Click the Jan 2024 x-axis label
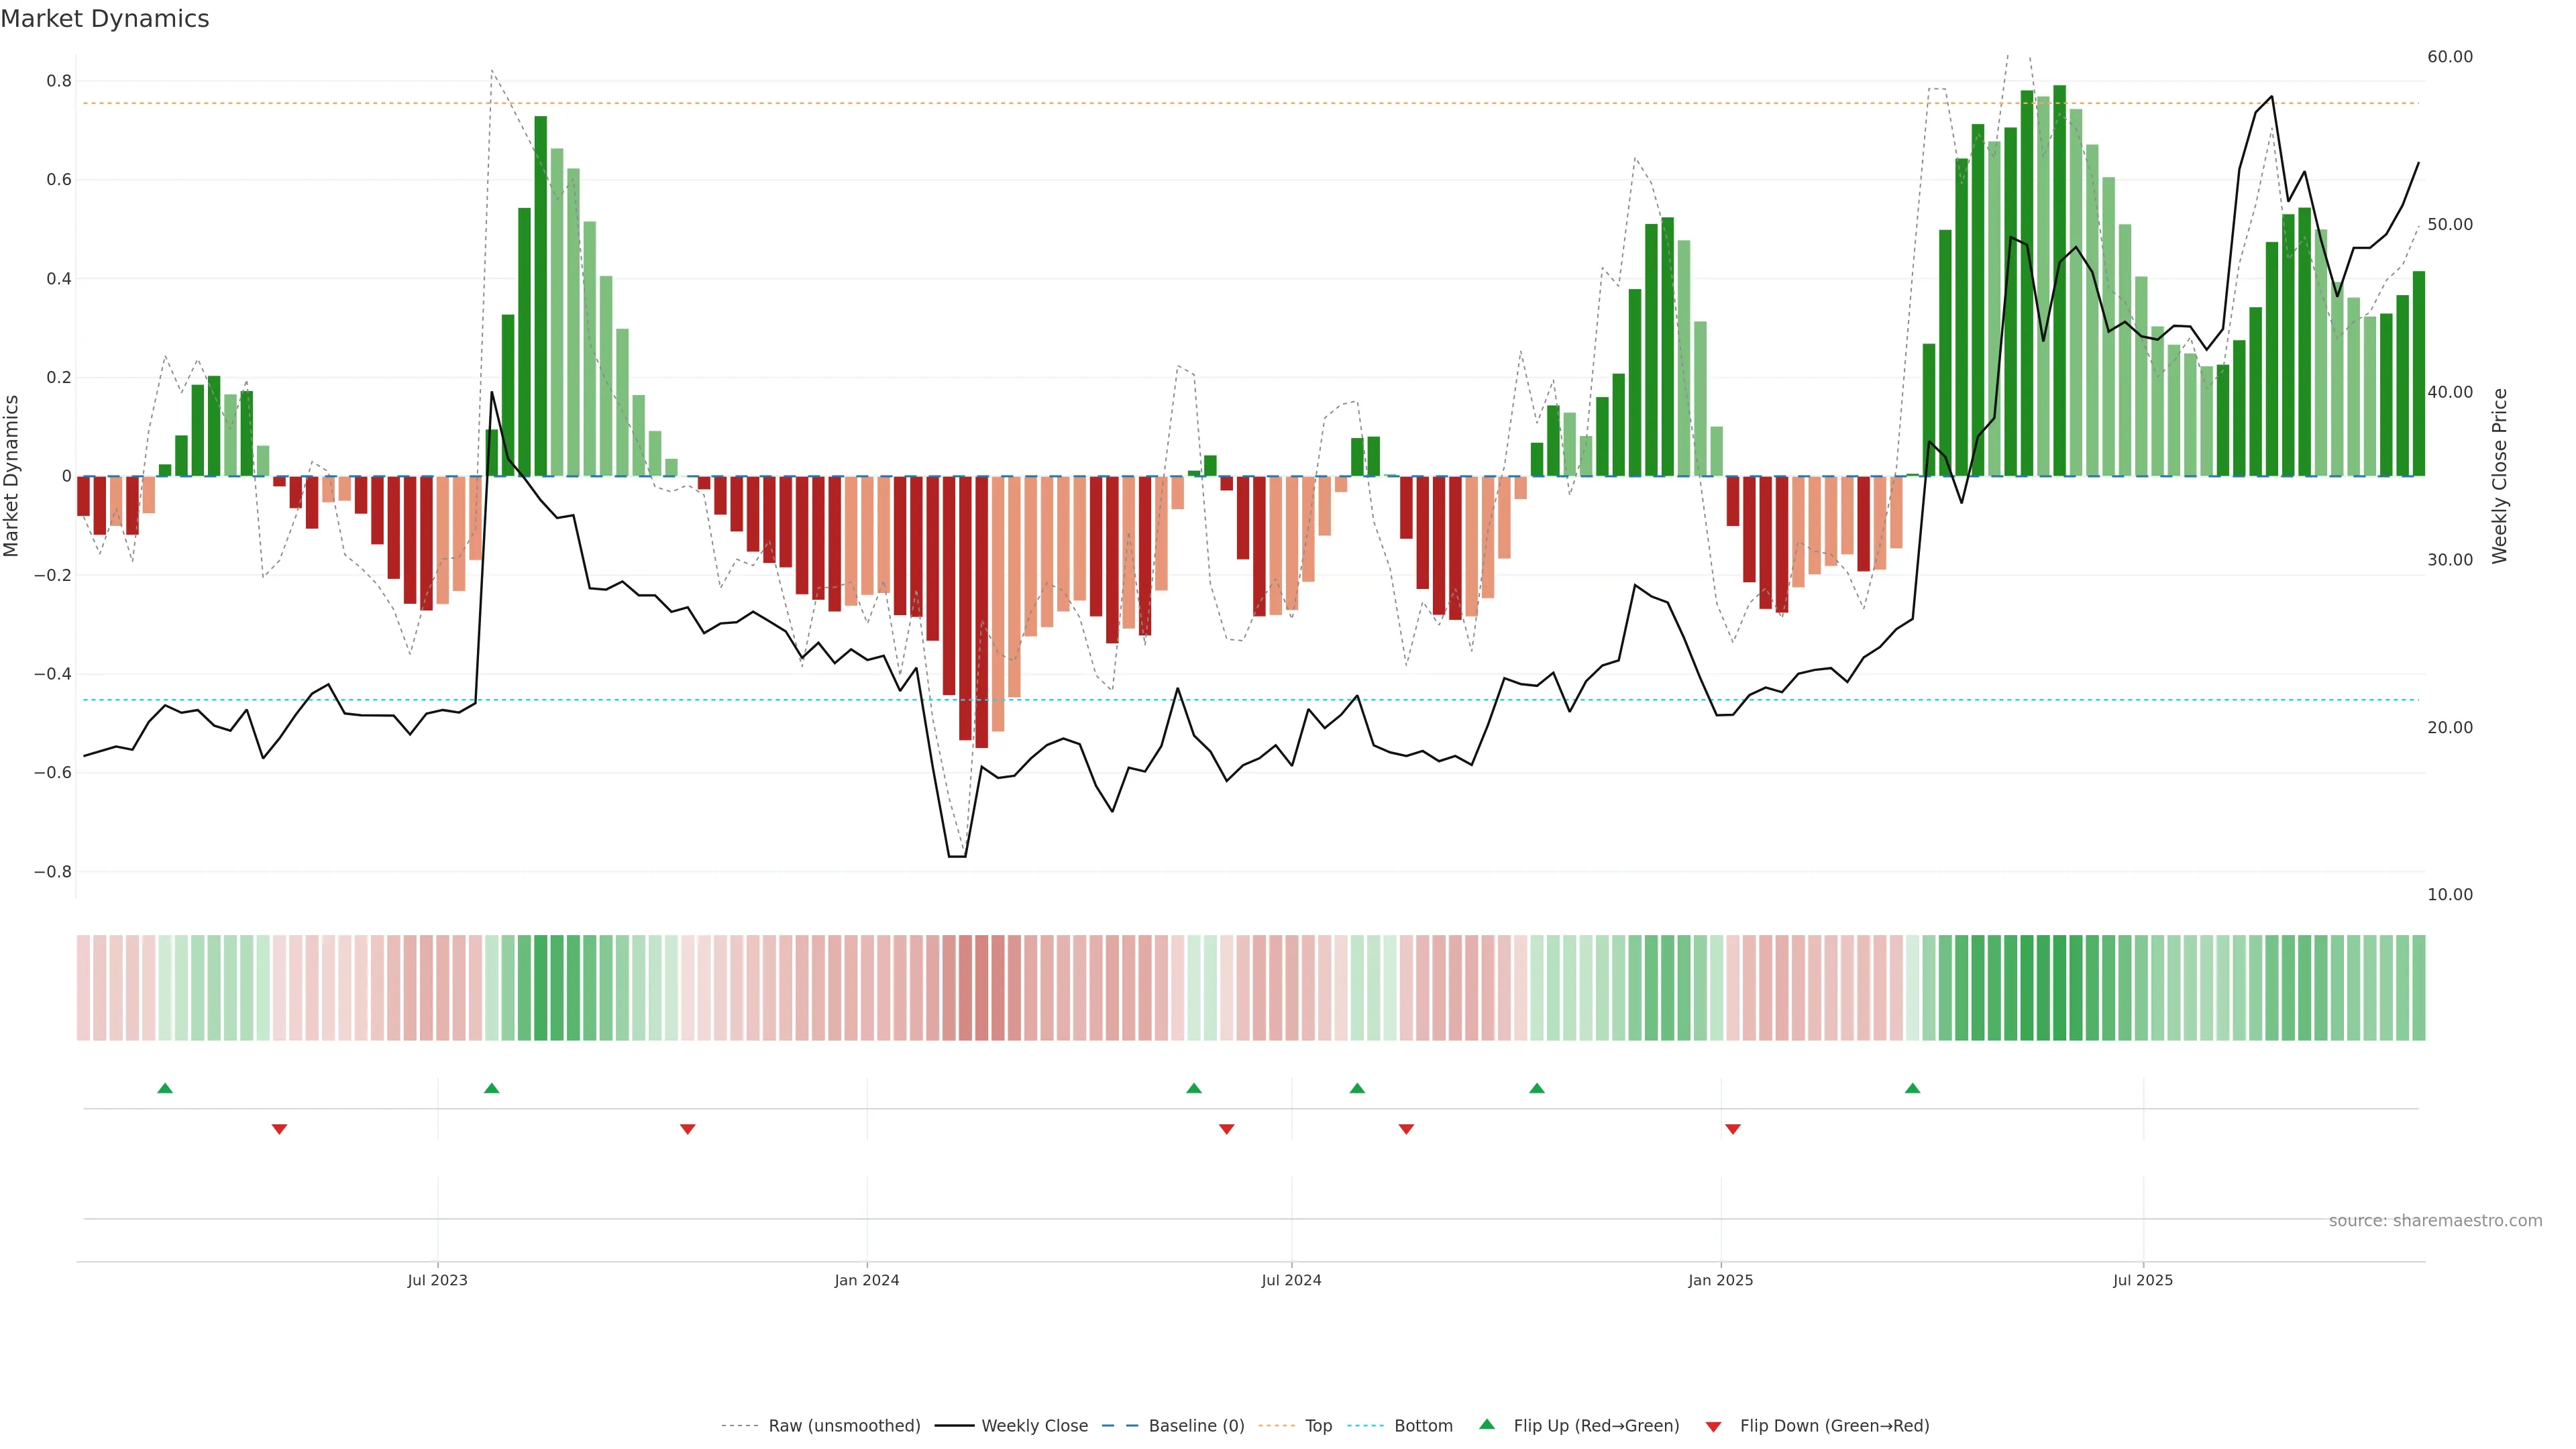The width and height of the screenshot is (2576, 1449). pyautogui.click(x=866, y=1280)
